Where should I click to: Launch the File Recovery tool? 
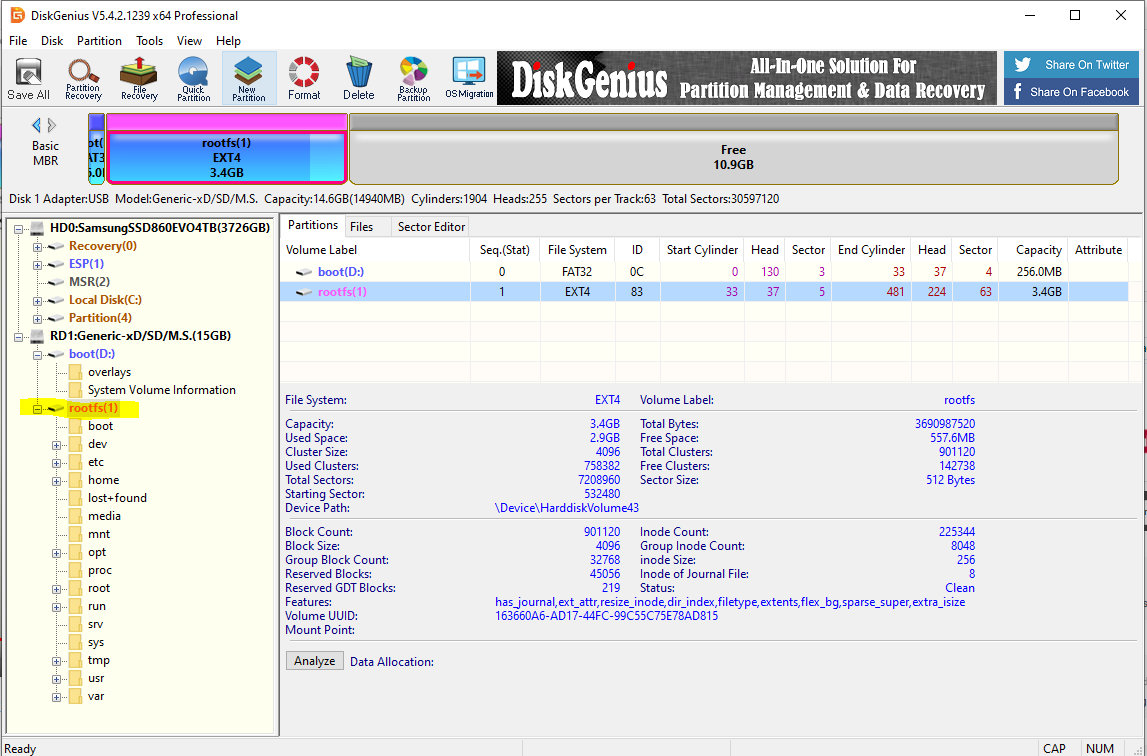click(139, 78)
